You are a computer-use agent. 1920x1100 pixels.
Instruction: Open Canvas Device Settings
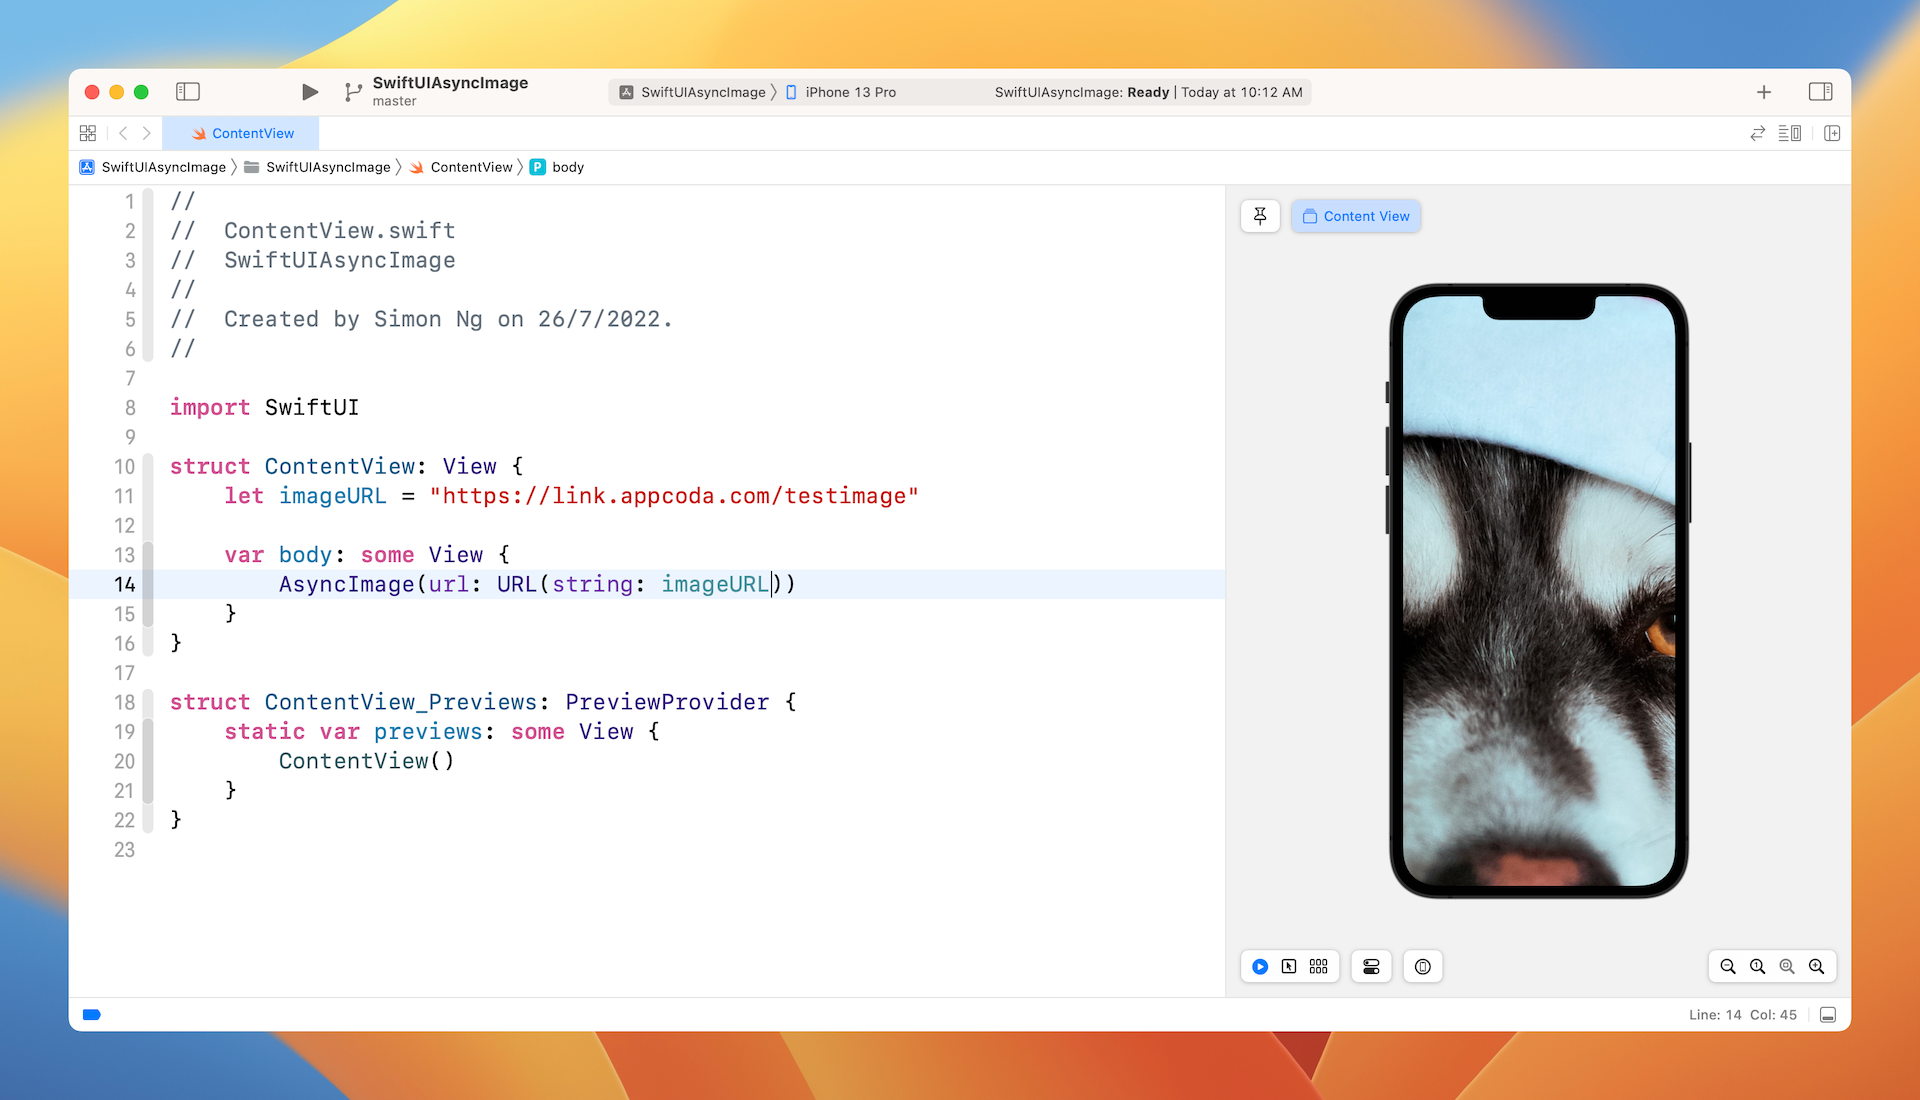click(1371, 967)
